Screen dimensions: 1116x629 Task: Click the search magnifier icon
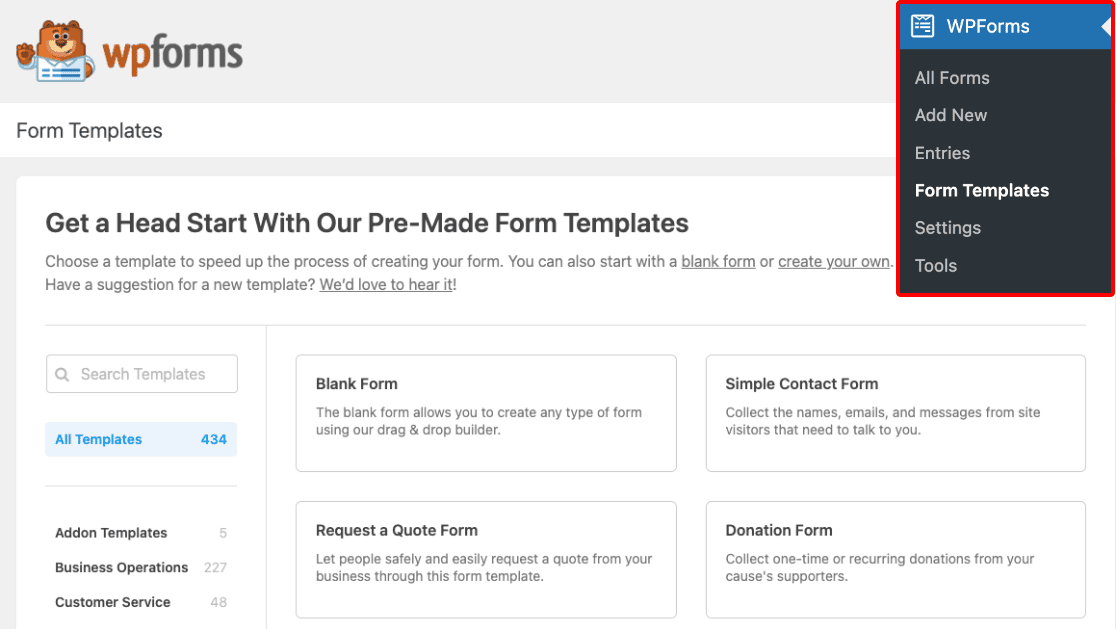63,374
